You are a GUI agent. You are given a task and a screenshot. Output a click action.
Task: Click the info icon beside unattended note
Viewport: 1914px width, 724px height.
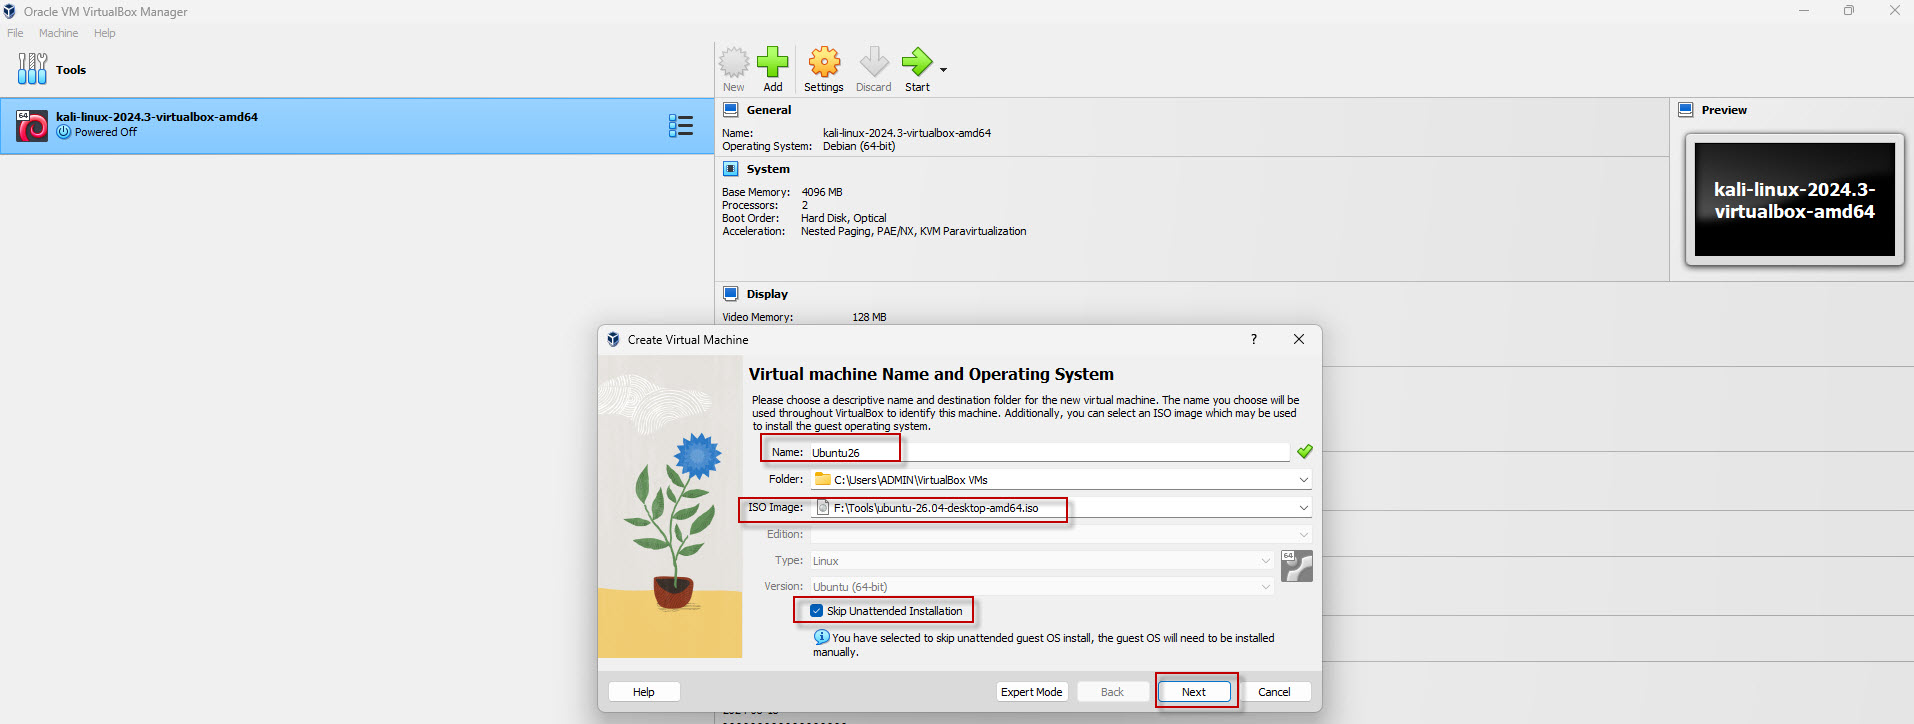821,637
